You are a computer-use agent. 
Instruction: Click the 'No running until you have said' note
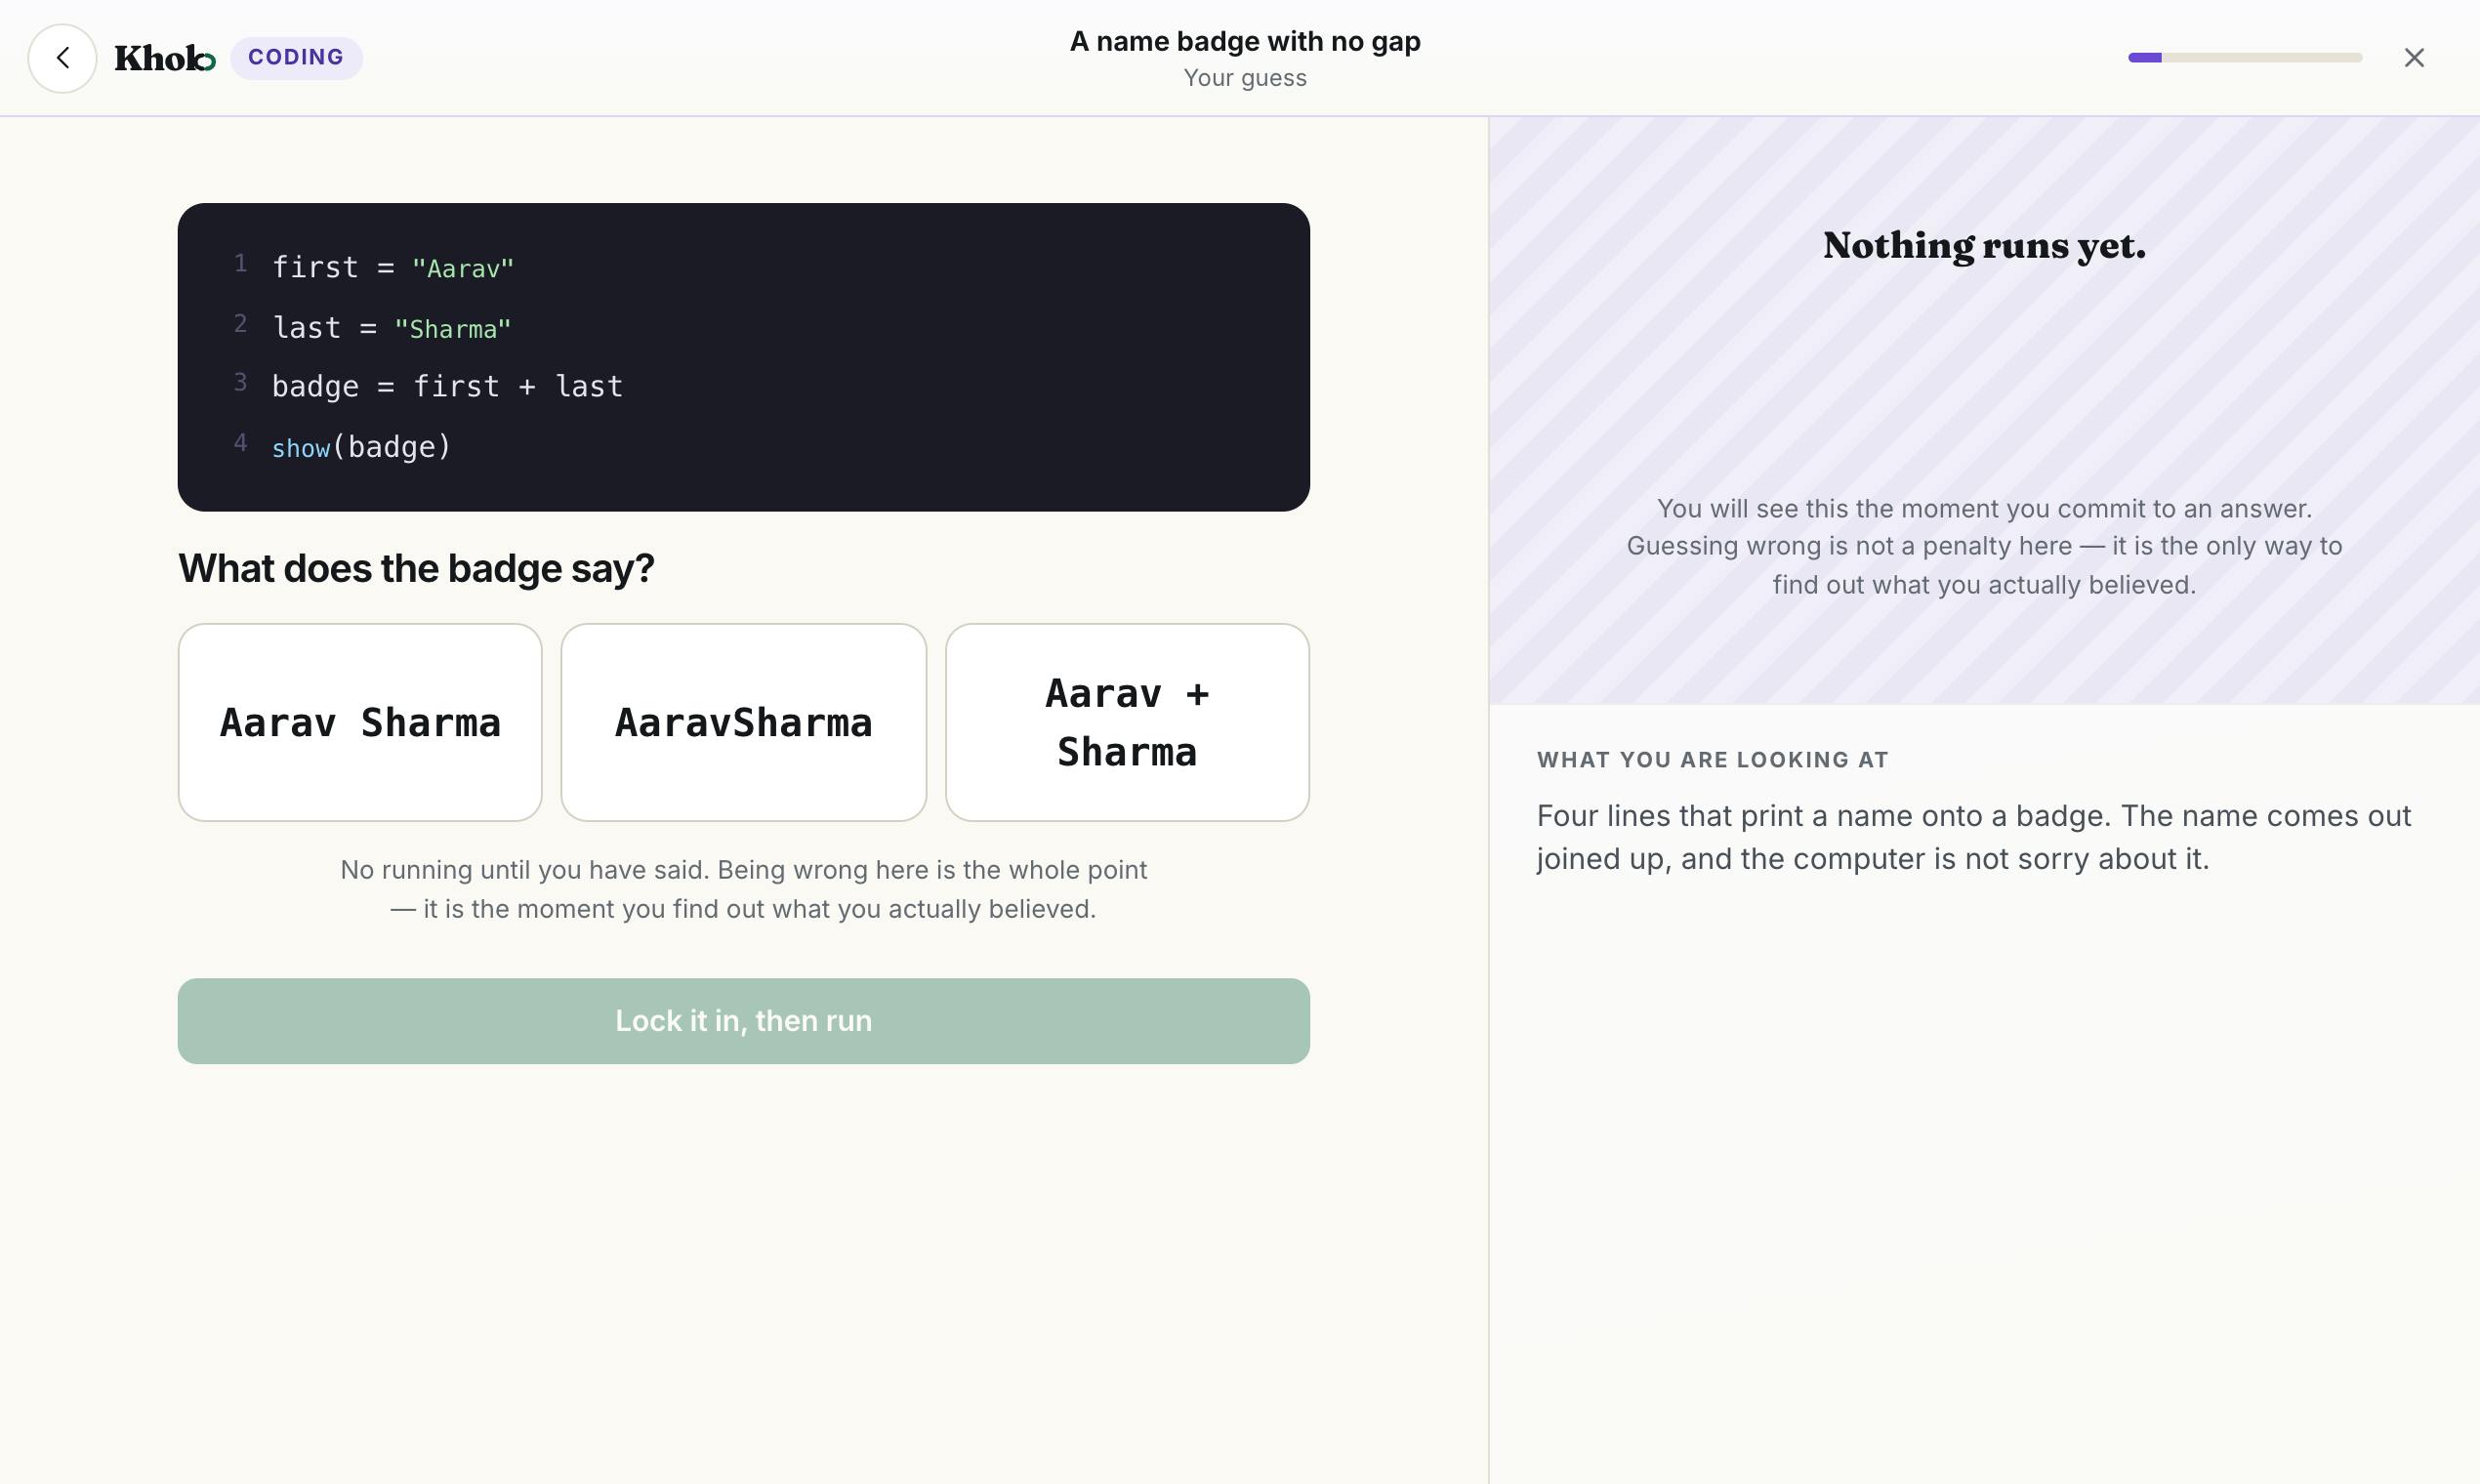(744, 889)
